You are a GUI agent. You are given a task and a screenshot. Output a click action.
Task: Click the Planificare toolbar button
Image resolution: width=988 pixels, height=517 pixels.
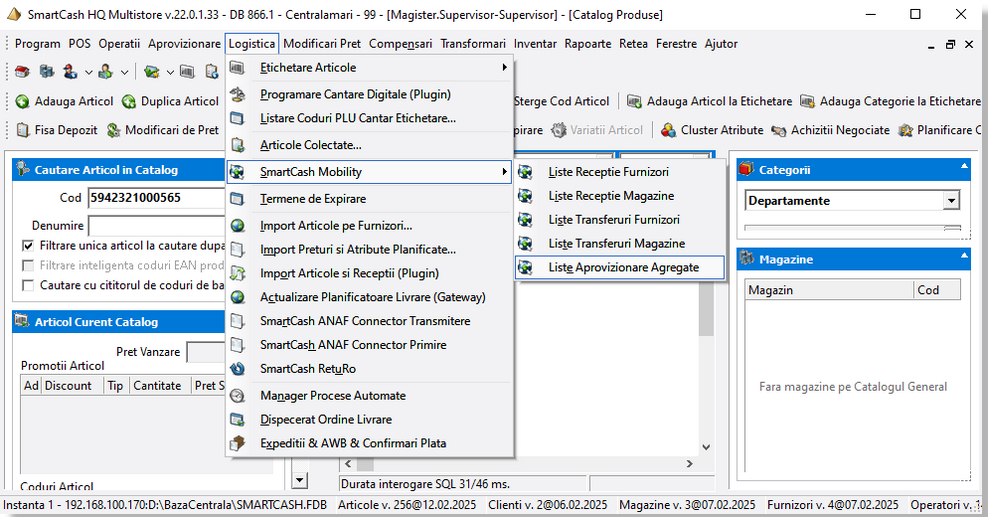tap(940, 130)
